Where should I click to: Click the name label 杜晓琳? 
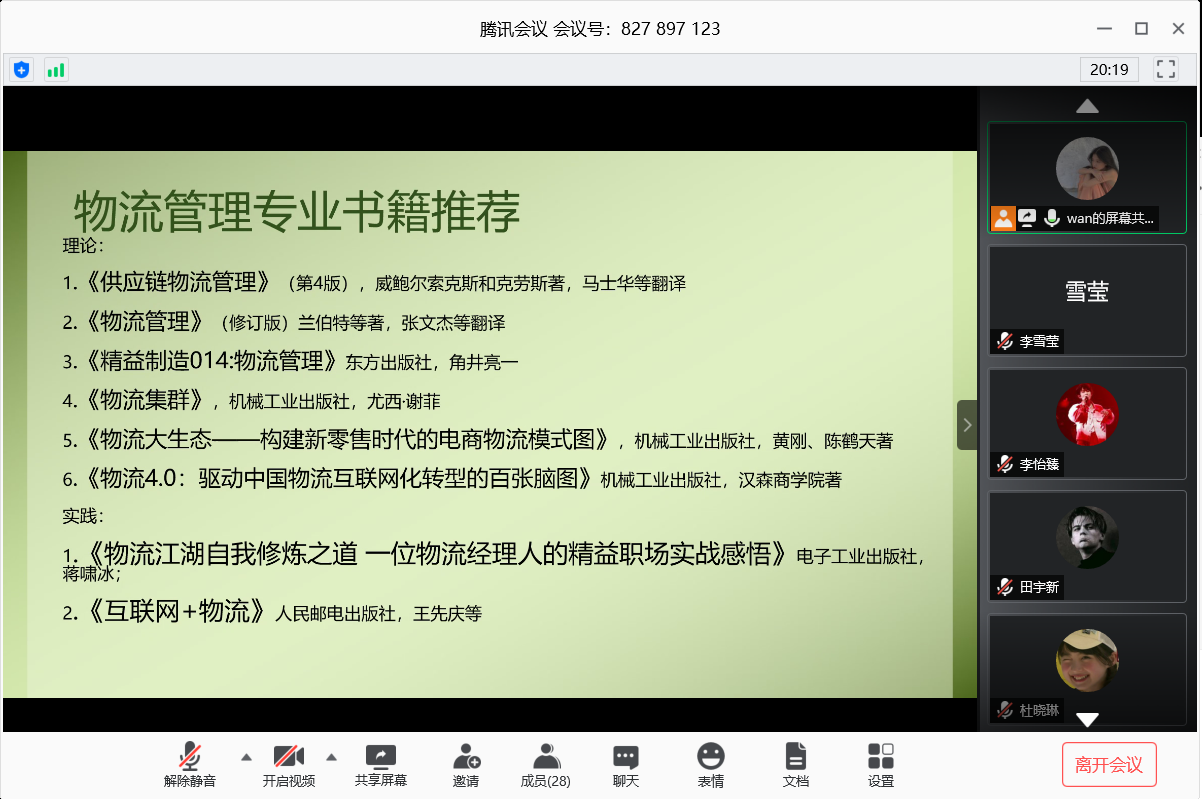1039,710
